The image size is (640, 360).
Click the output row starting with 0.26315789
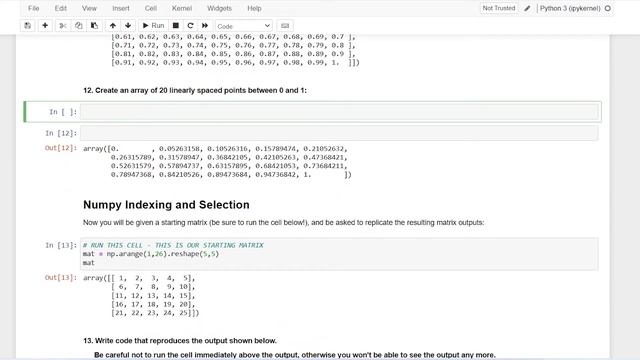[x=229, y=157]
